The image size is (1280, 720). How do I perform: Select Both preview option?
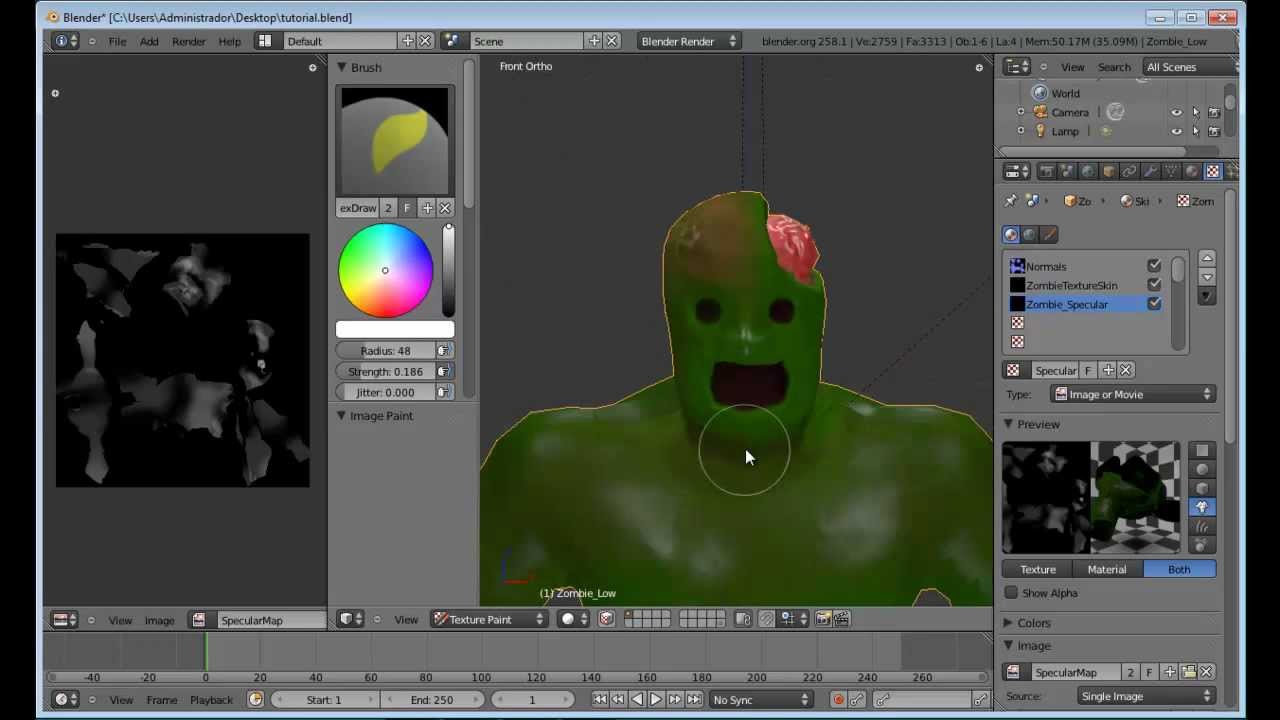[1179, 569]
